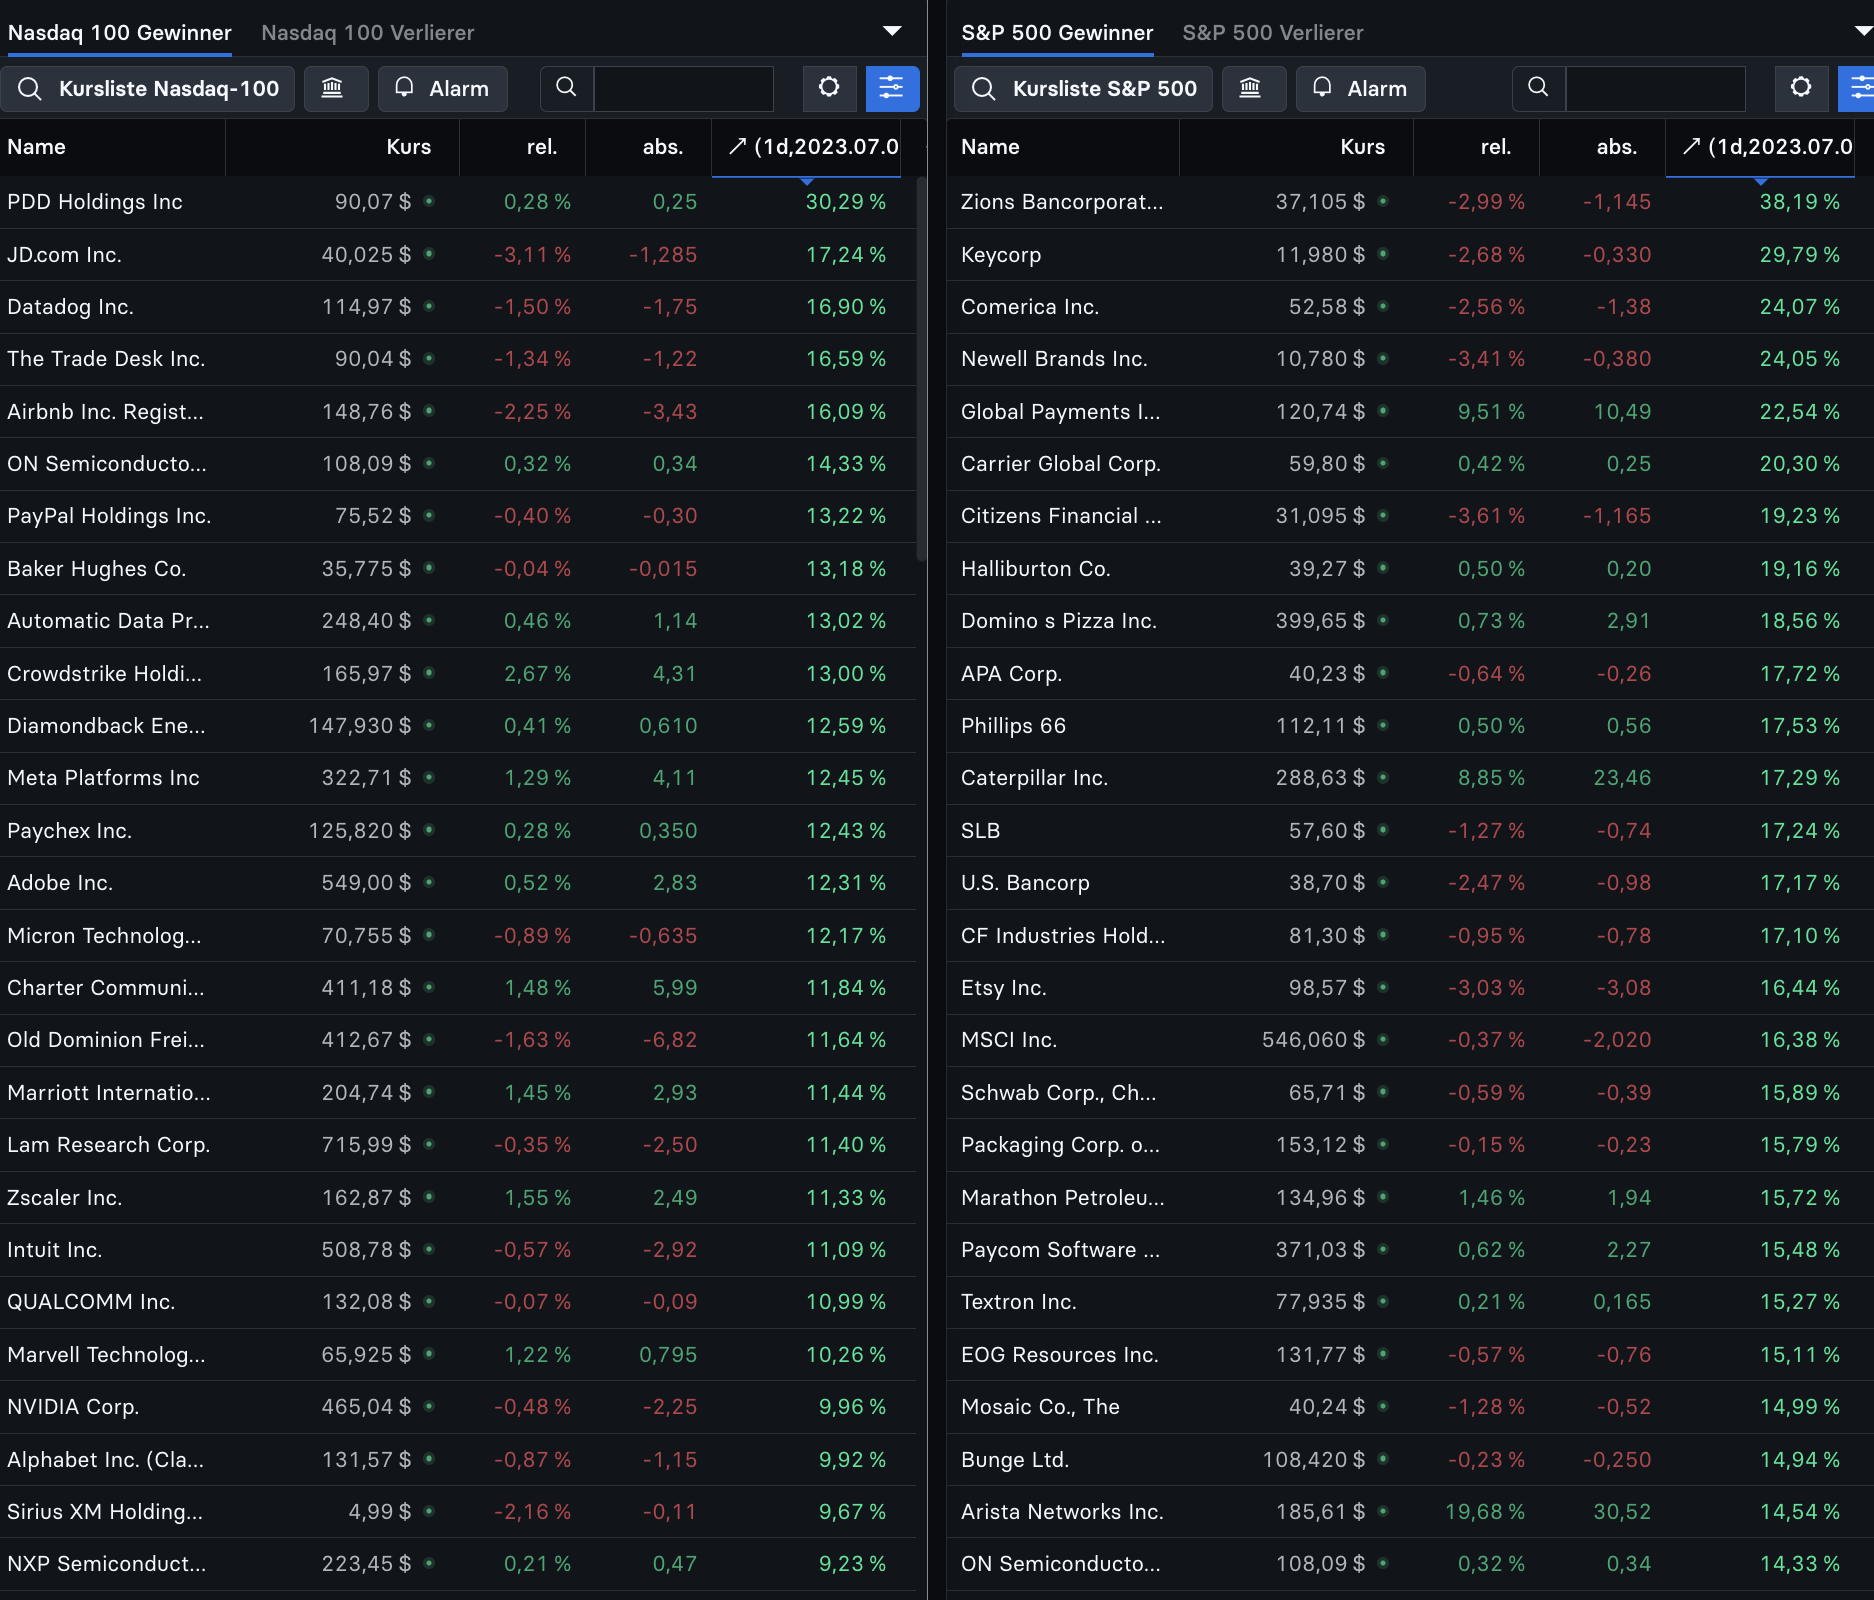Select NVIDIA Corp. row
The height and width of the screenshot is (1600, 1874).
(x=458, y=1407)
